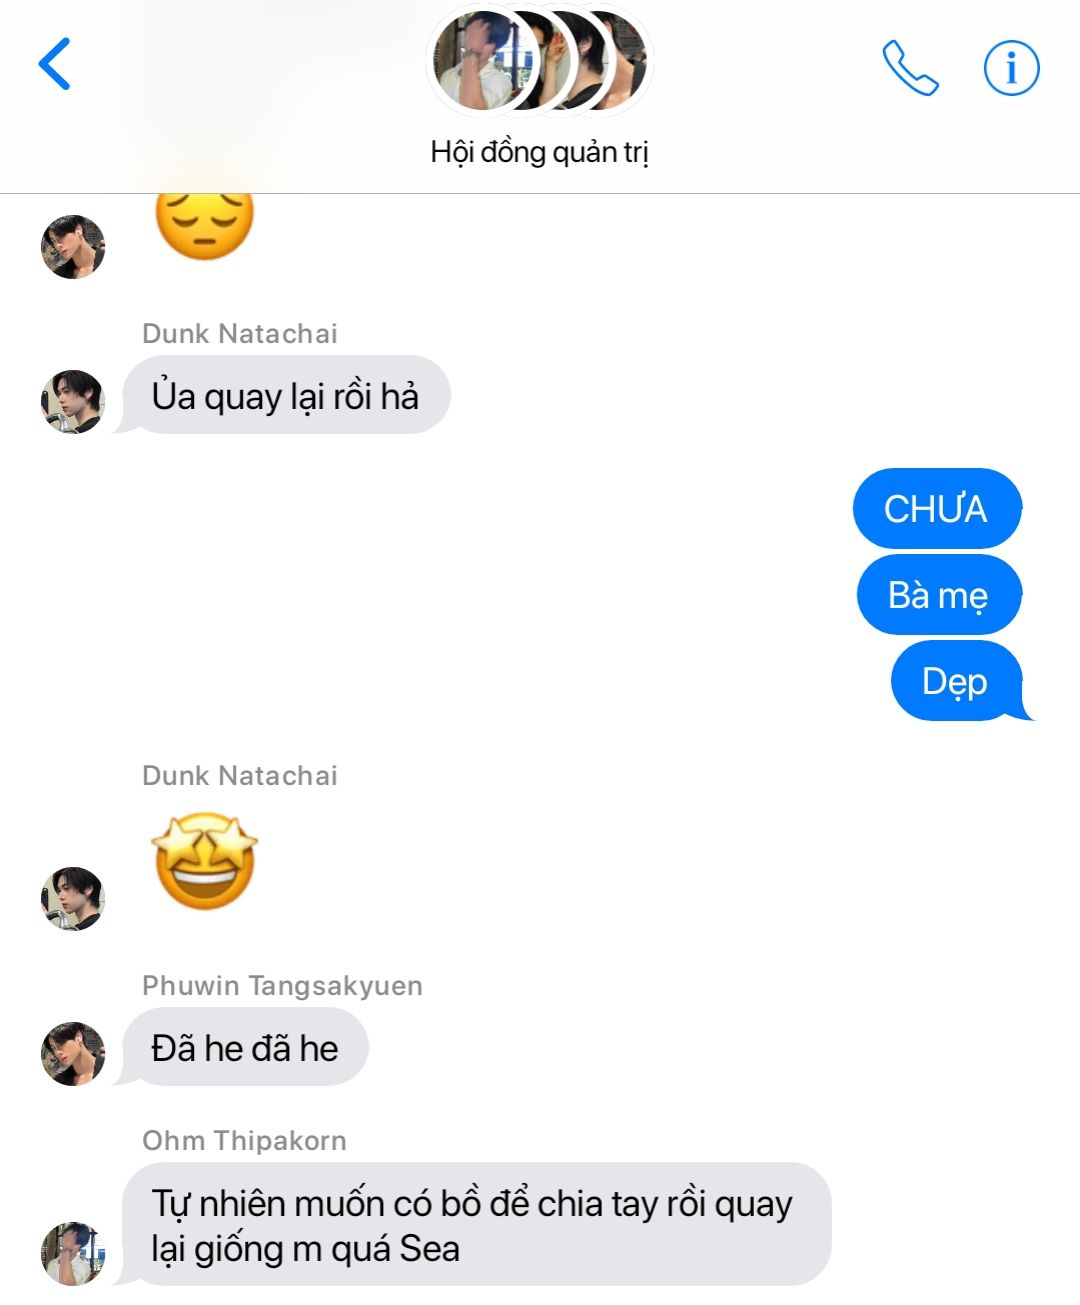Screen dimensions: 1080x1305
Task: Open avatar beside the pensive emoji
Action: click(x=73, y=247)
